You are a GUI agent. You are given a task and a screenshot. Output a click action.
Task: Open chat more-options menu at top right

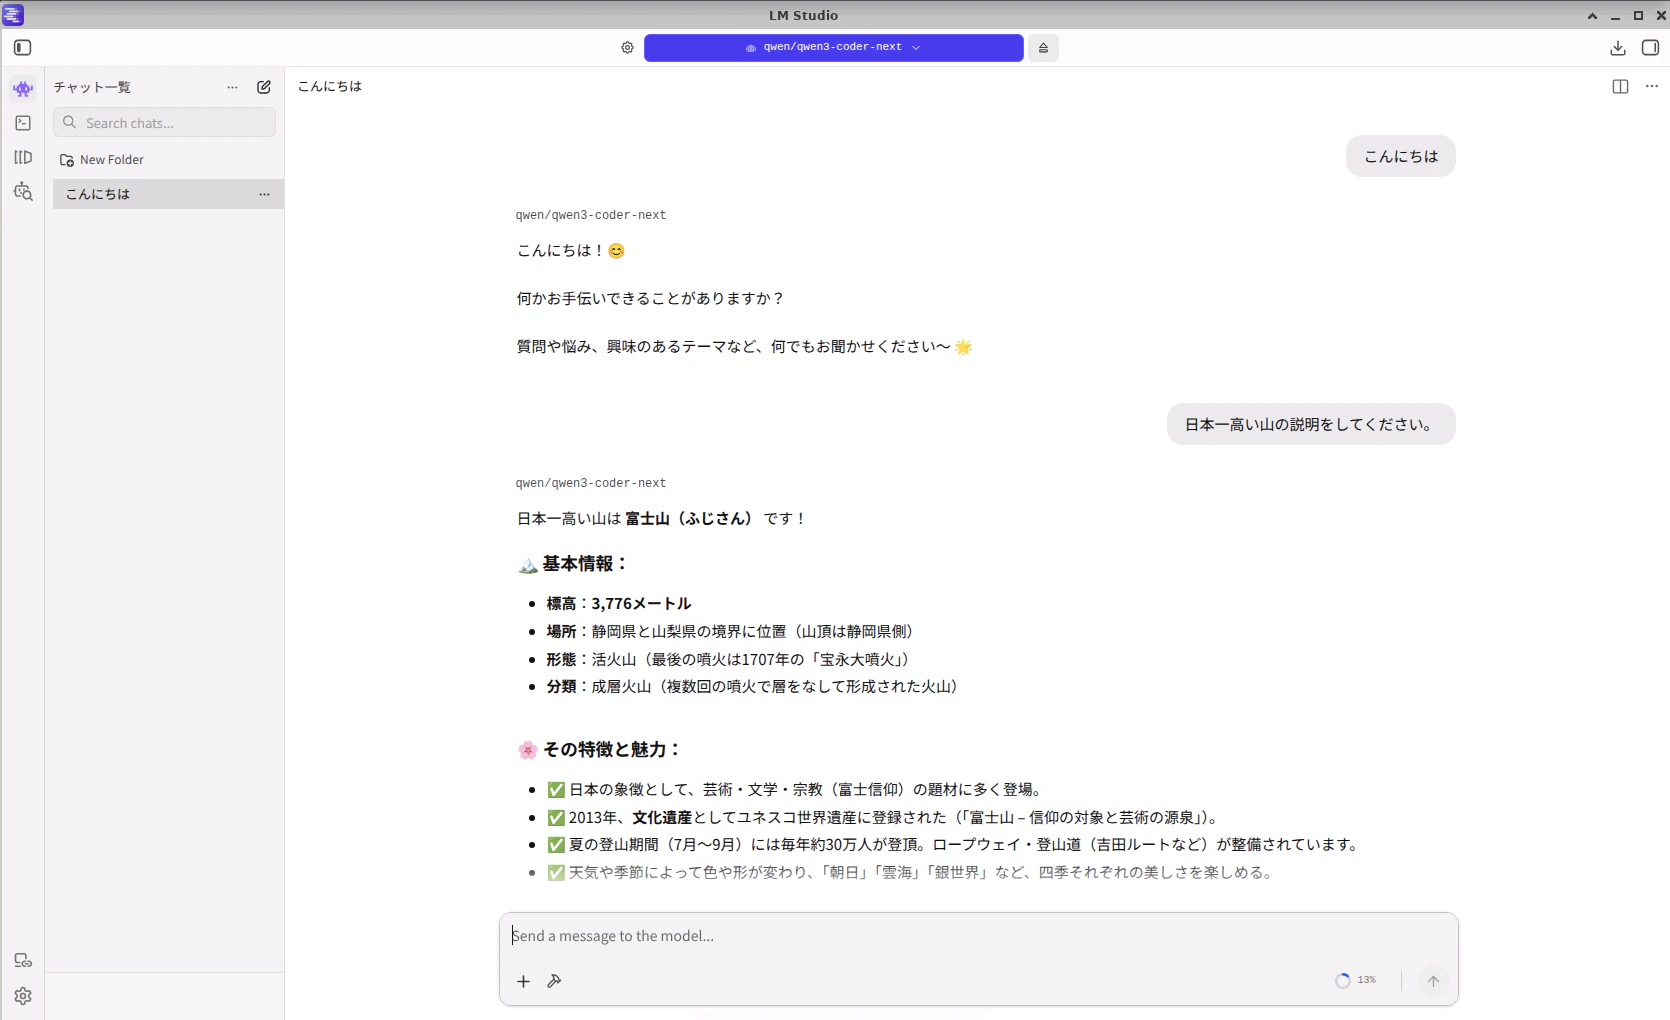1652,87
